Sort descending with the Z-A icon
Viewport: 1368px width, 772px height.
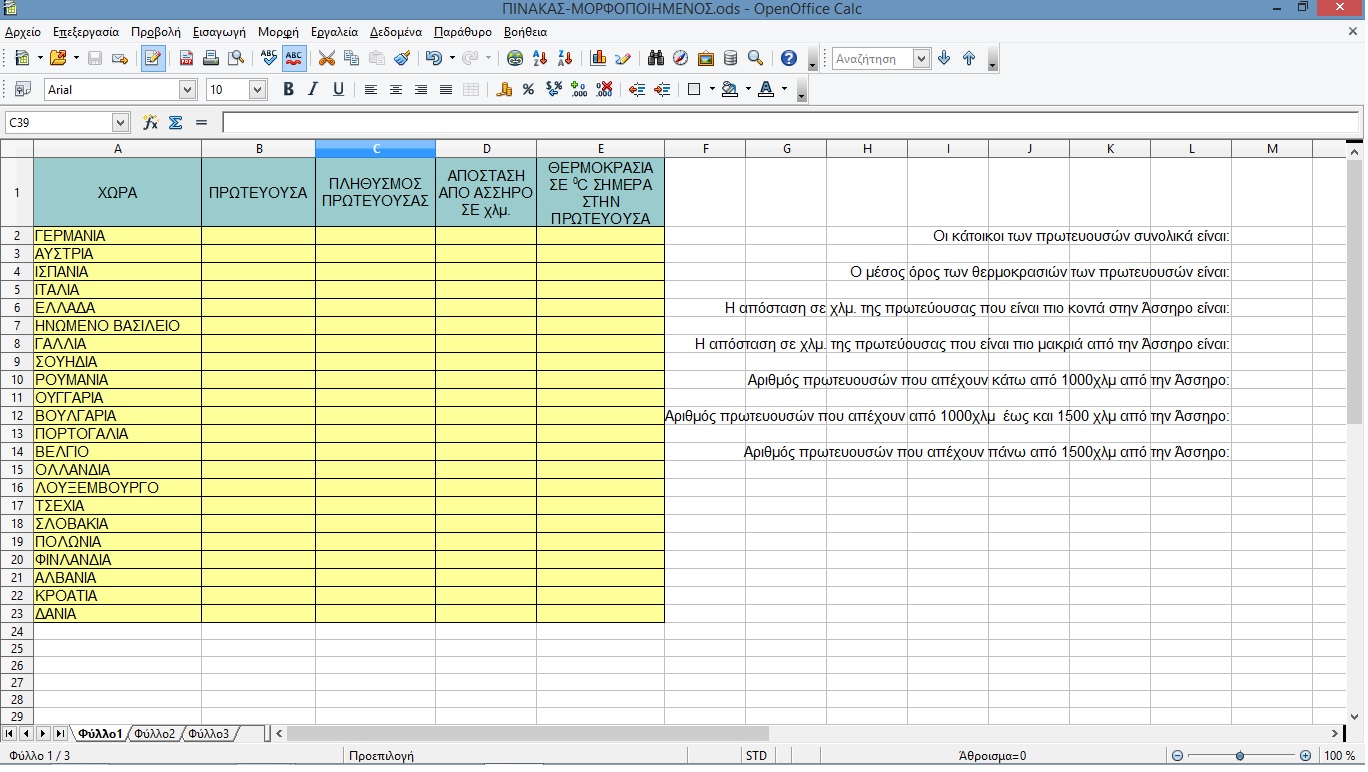[565, 58]
